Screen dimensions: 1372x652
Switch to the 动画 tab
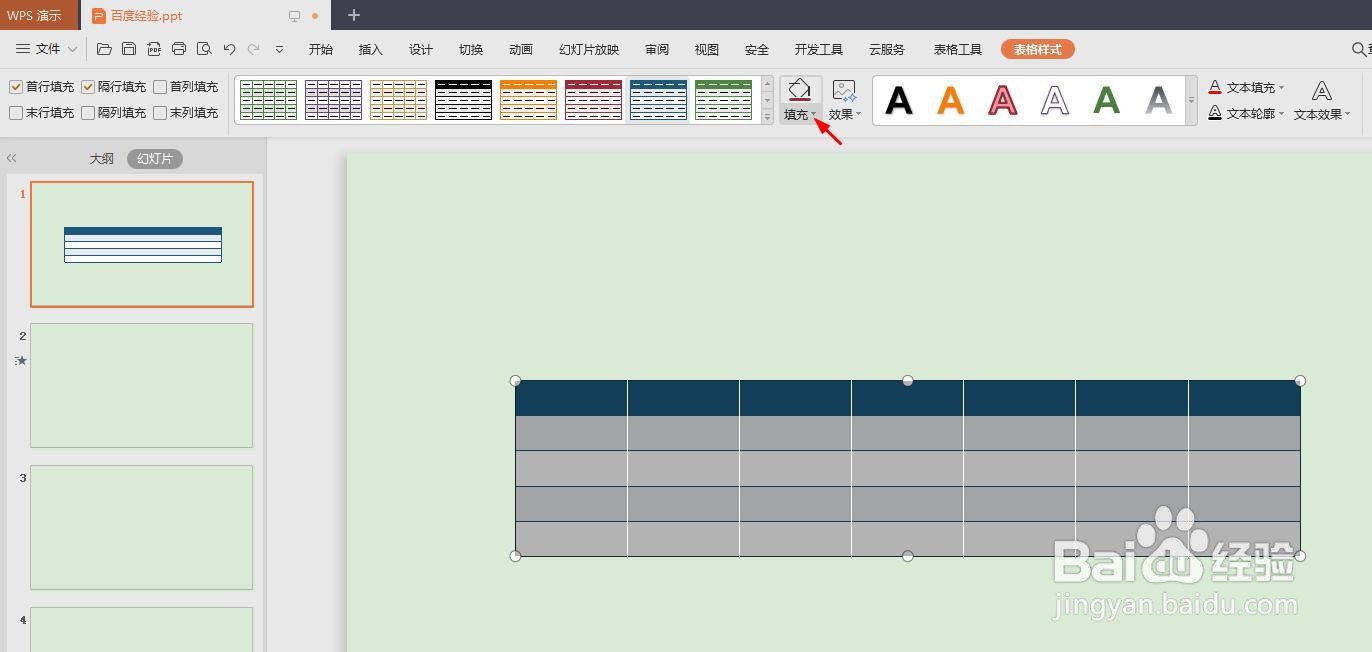tap(520, 50)
